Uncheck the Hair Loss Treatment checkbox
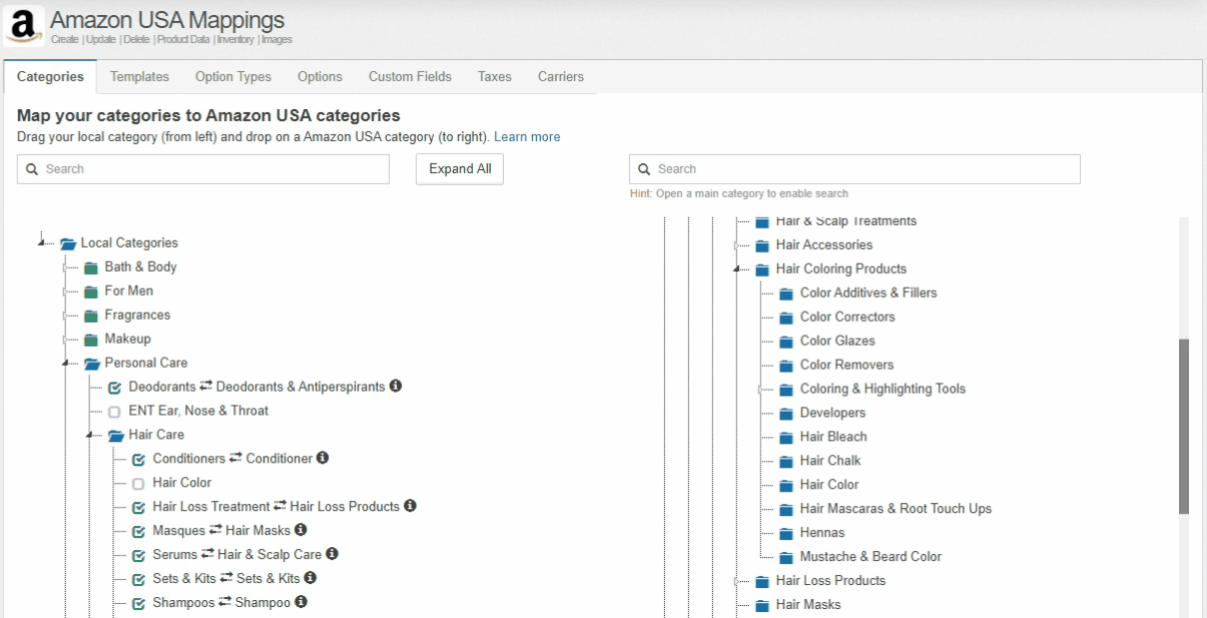This screenshot has height=618, width=1207. (138, 507)
